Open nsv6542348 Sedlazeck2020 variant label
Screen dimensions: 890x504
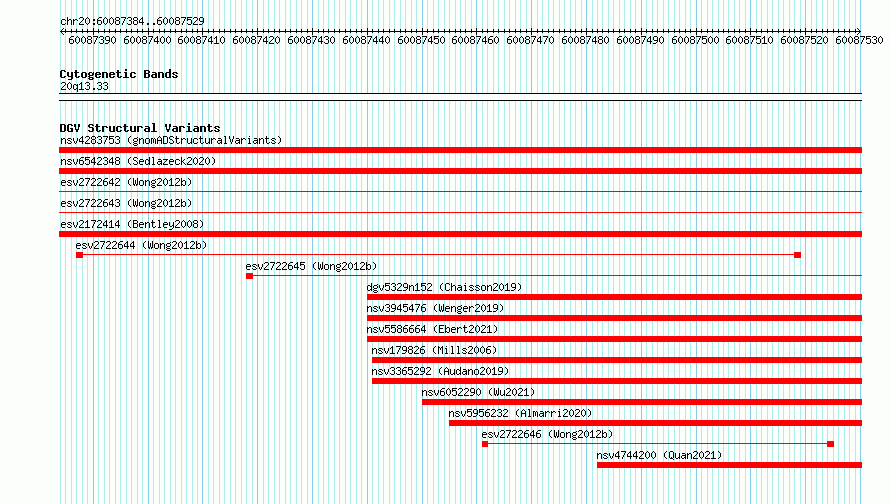tap(138, 161)
